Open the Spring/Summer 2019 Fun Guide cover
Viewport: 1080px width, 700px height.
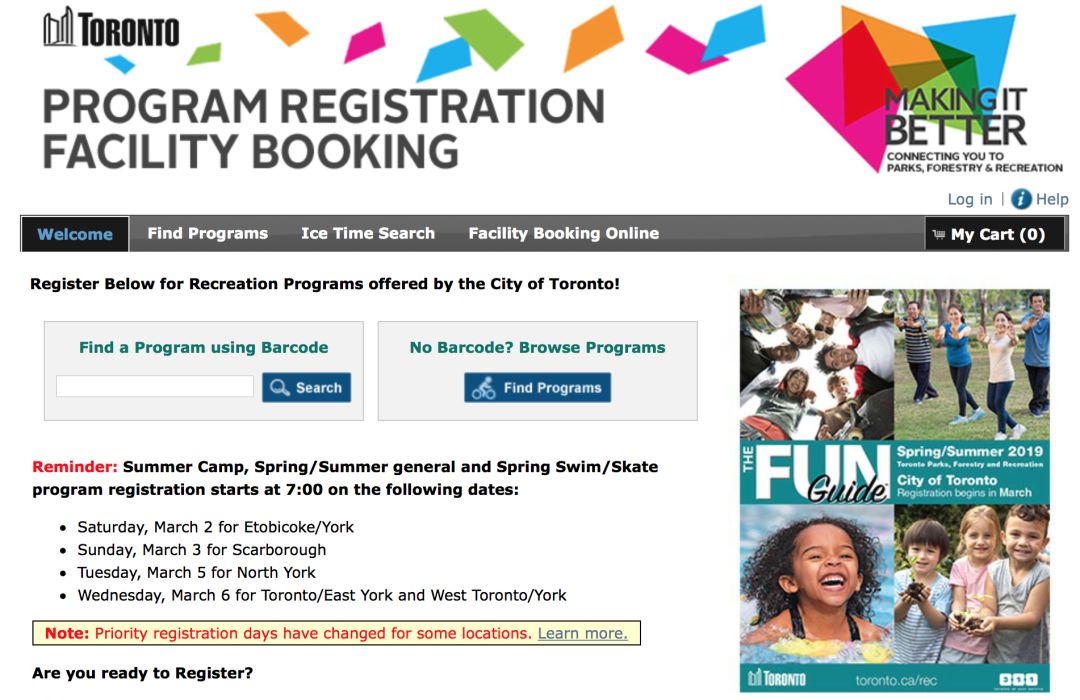pos(895,491)
